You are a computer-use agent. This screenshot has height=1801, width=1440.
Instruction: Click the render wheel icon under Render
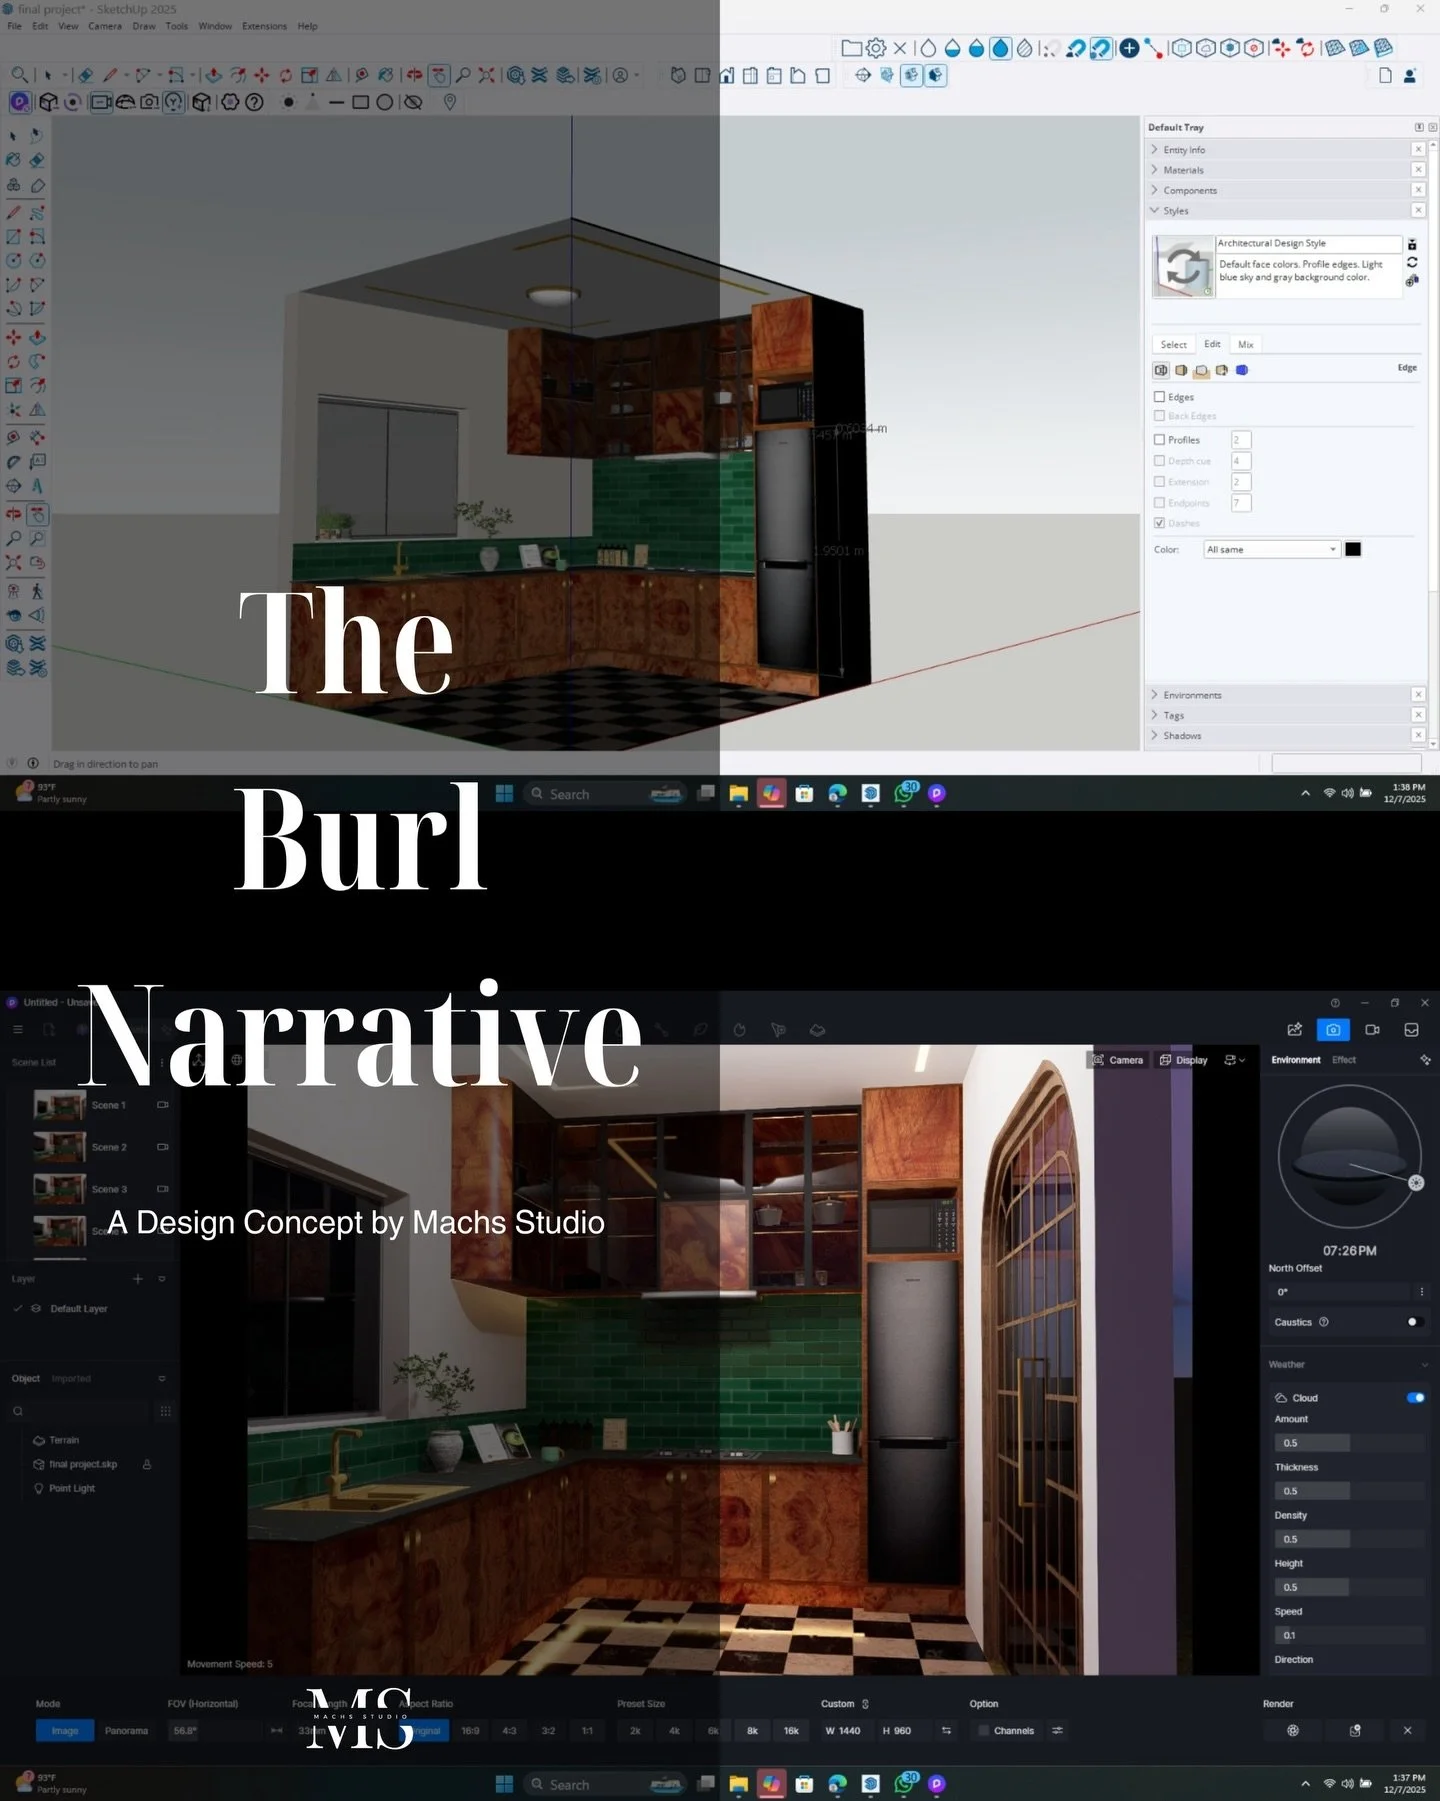pos(1293,1731)
